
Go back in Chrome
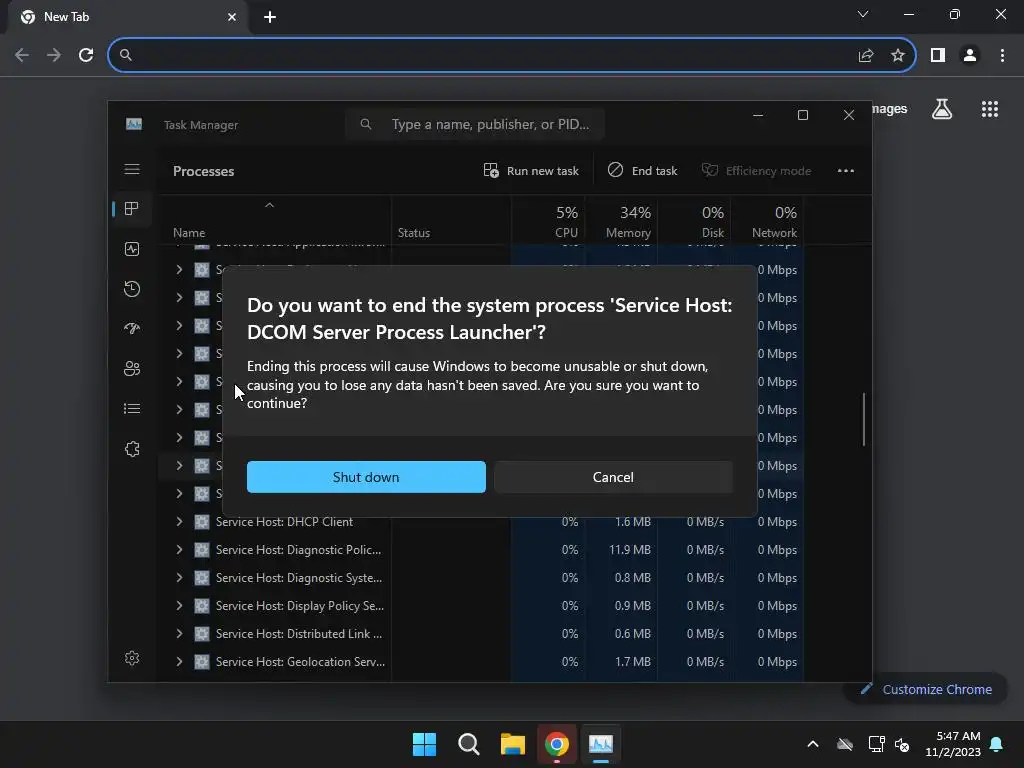click(x=22, y=55)
